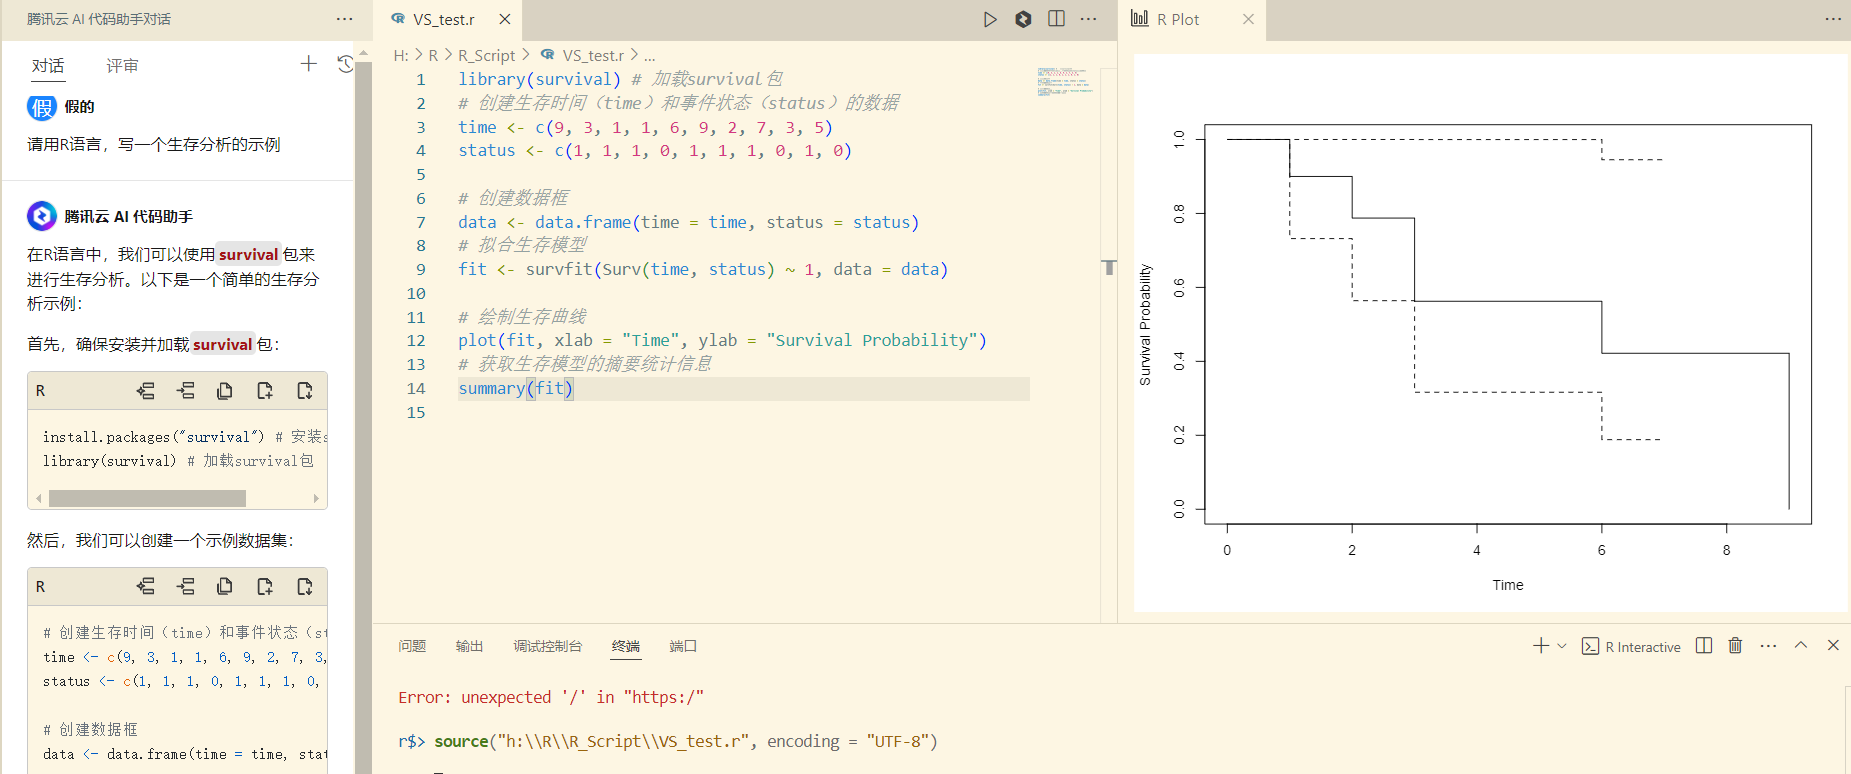The image size is (1851, 774).
Task: Click the left scroll arrow of install.packages block
Action: [38, 498]
